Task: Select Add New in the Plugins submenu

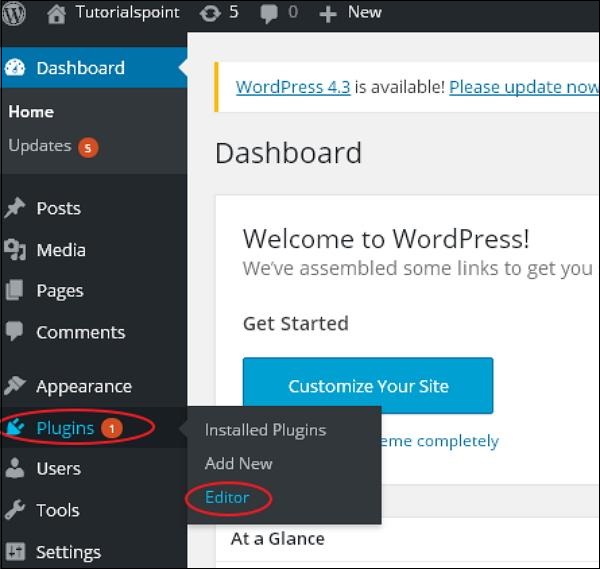Action: tap(239, 463)
